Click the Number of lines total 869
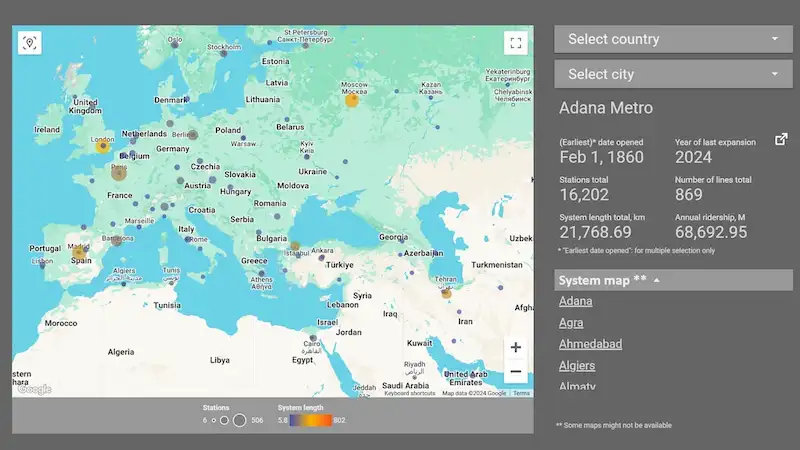The height and width of the screenshot is (450, 800). 689,195
